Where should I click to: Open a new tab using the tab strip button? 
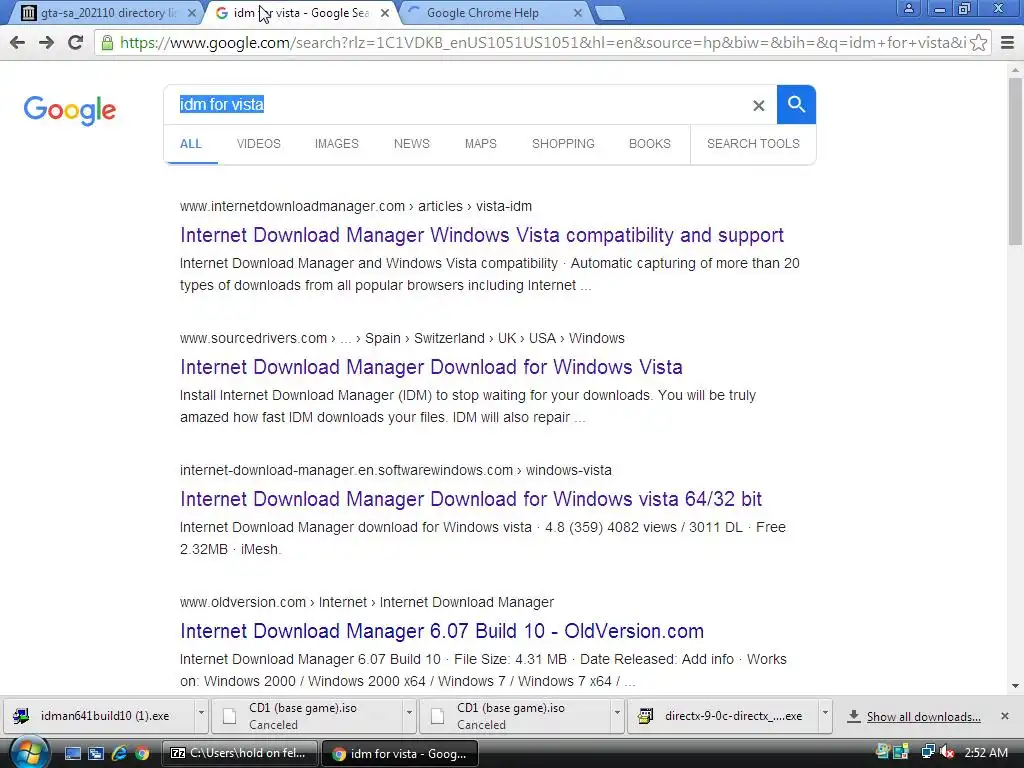611,13
